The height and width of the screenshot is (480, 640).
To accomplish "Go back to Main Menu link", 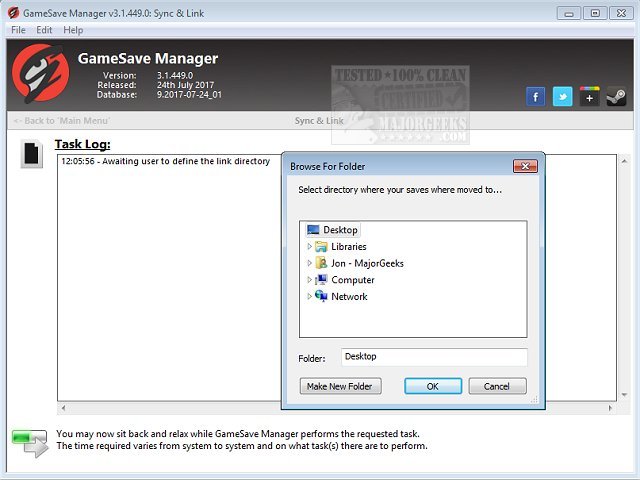I will click(x=62, y=121).
